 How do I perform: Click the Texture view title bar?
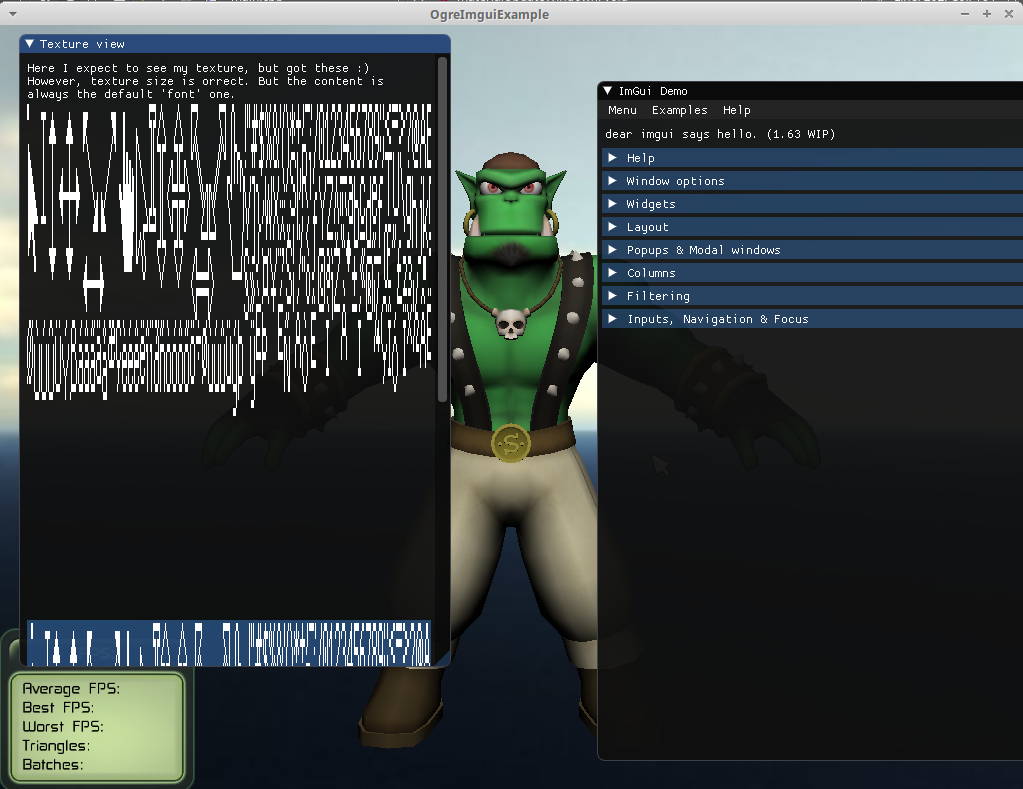235,44
